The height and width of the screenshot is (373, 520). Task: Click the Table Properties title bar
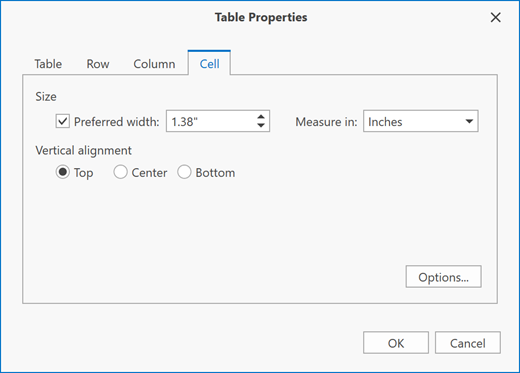point(261,17)
